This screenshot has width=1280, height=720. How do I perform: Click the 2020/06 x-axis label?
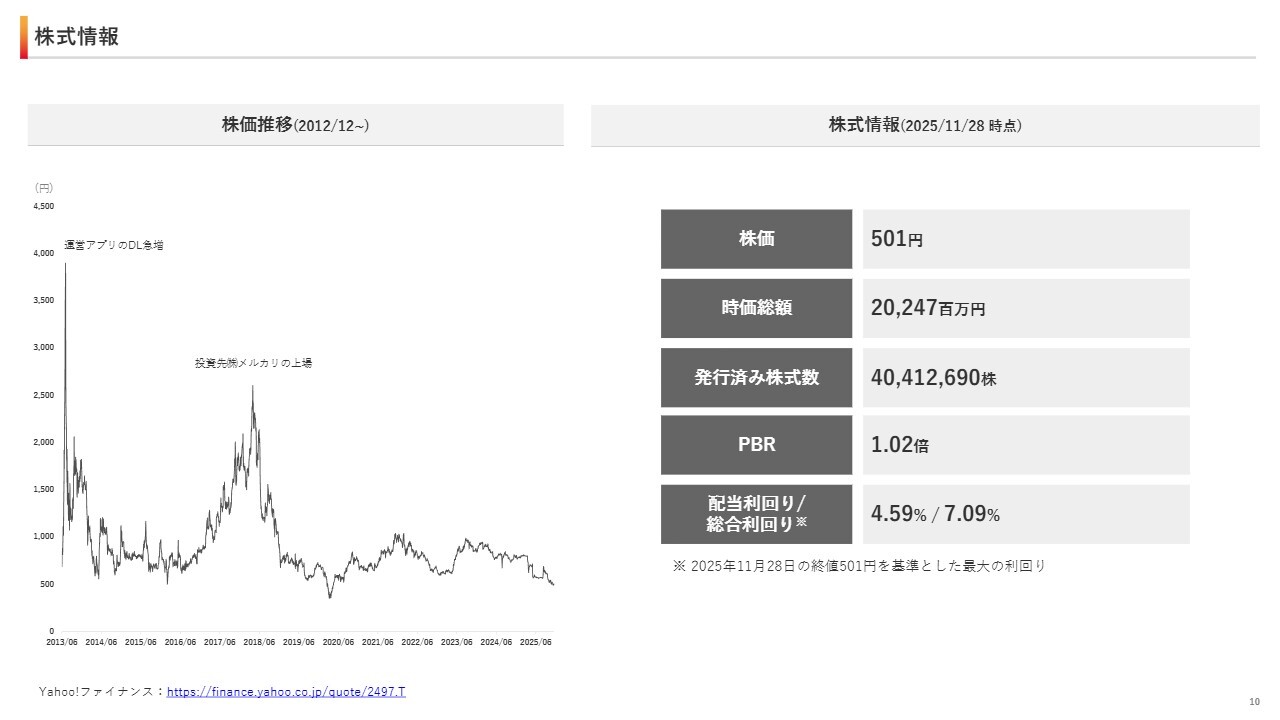(339, 642)
